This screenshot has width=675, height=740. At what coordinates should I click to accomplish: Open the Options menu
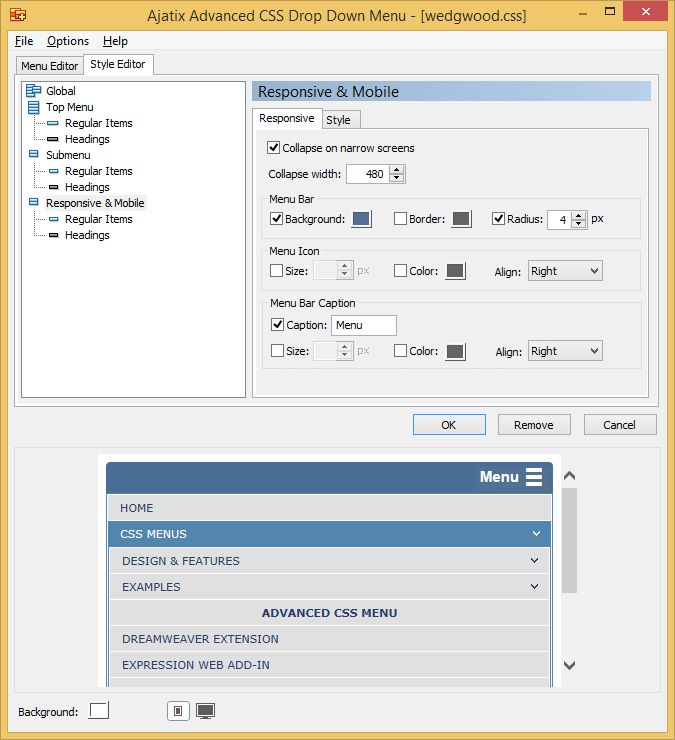pos(68,41)
